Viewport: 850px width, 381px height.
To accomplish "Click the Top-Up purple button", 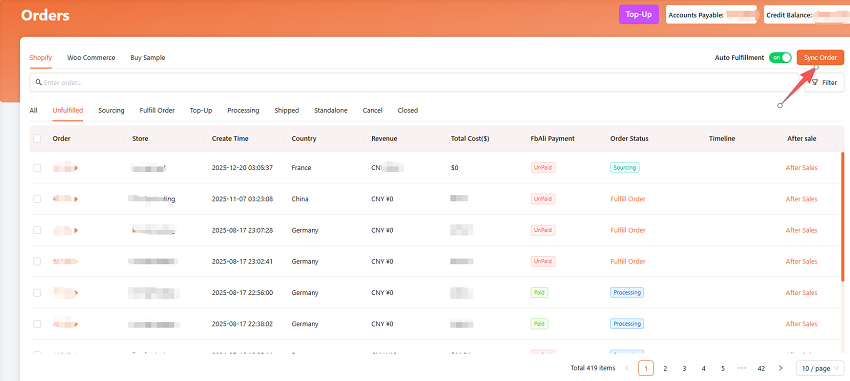I will coord(639,15).
